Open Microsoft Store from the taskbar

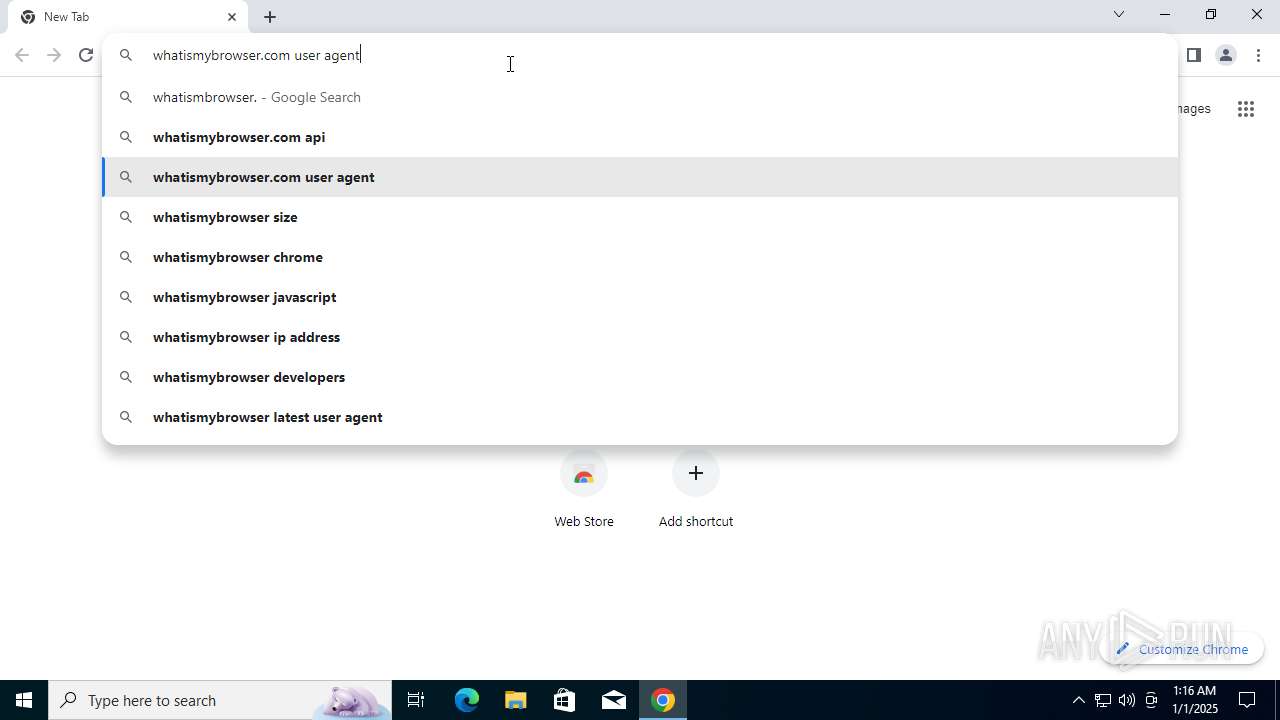[x=565, y=700]
